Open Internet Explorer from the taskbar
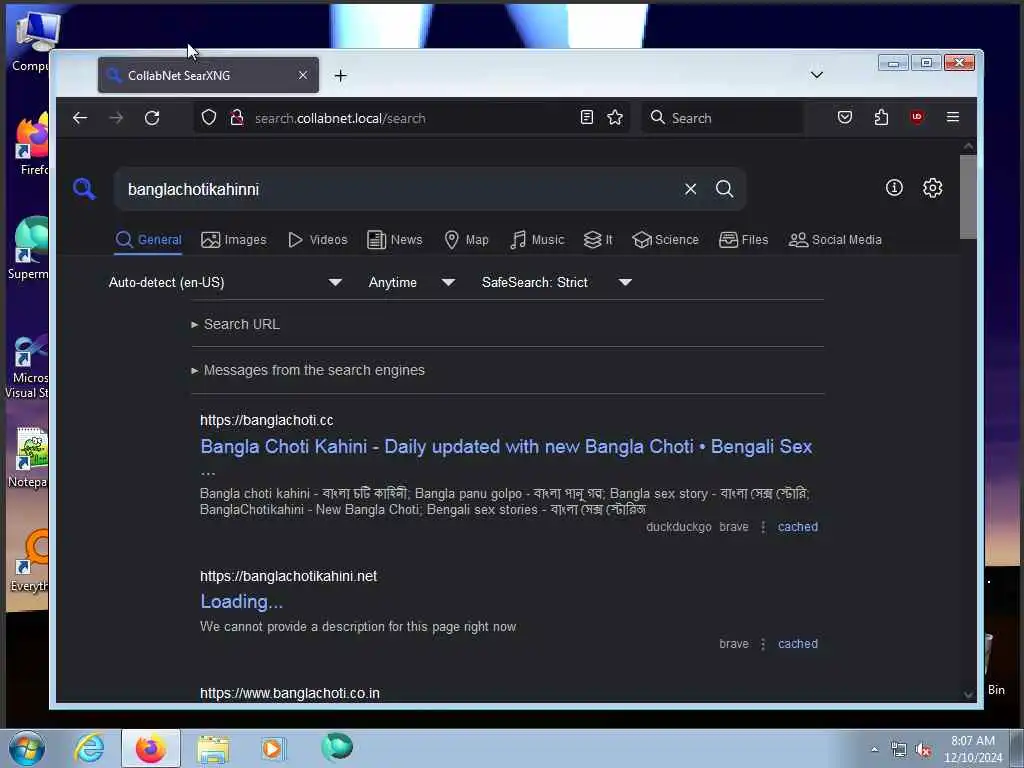 (89, 748)
